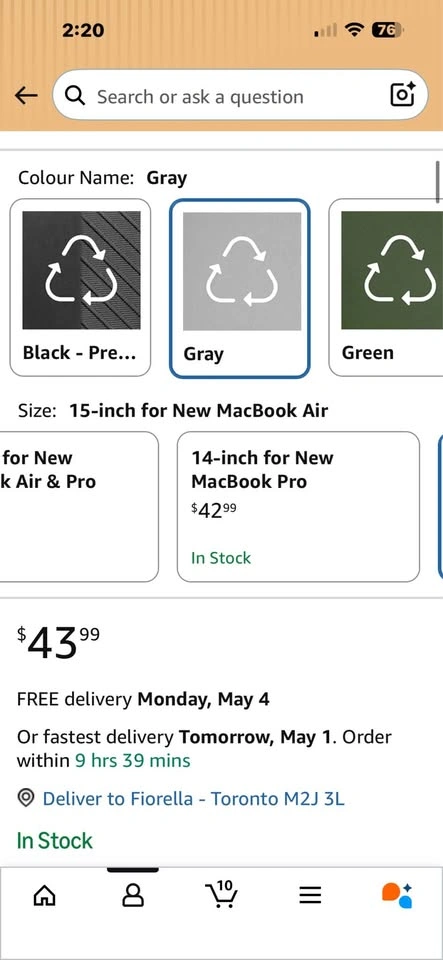
Task: Tap the 9 hrs 39 mins countdown
Action: (132, 761)
